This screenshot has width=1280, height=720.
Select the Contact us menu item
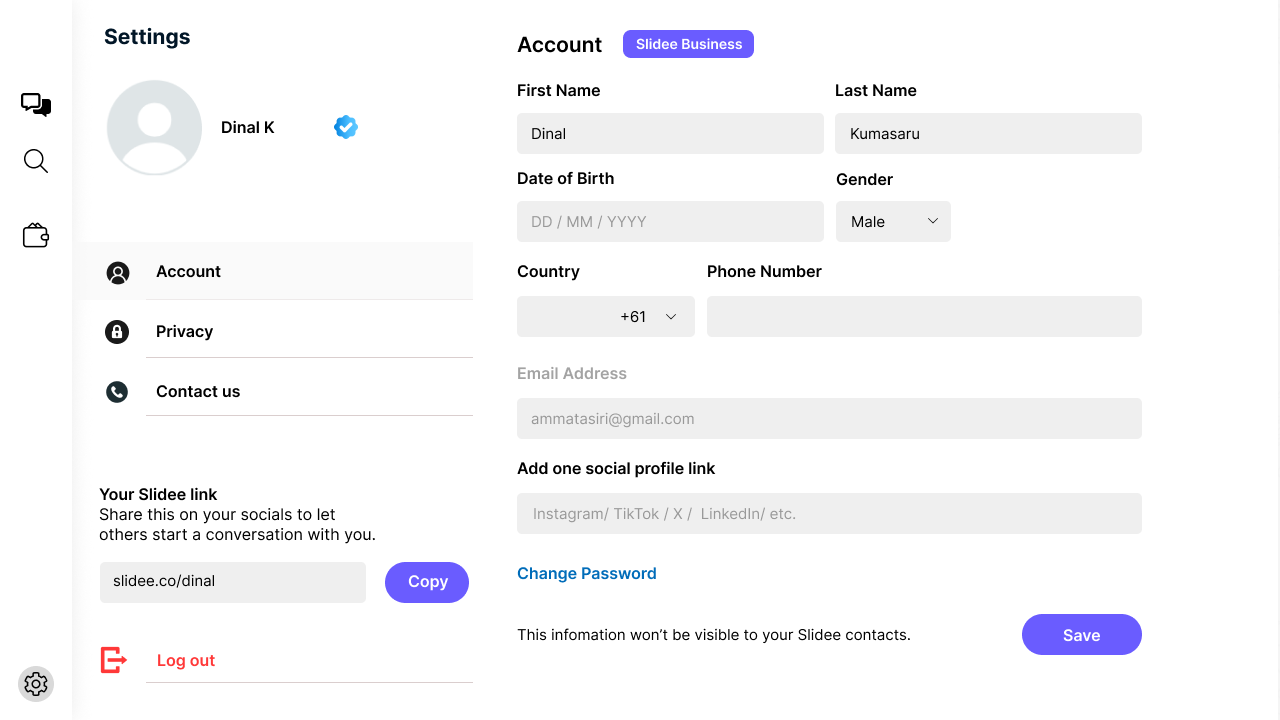pyautogui.click(x=197, y=391)
